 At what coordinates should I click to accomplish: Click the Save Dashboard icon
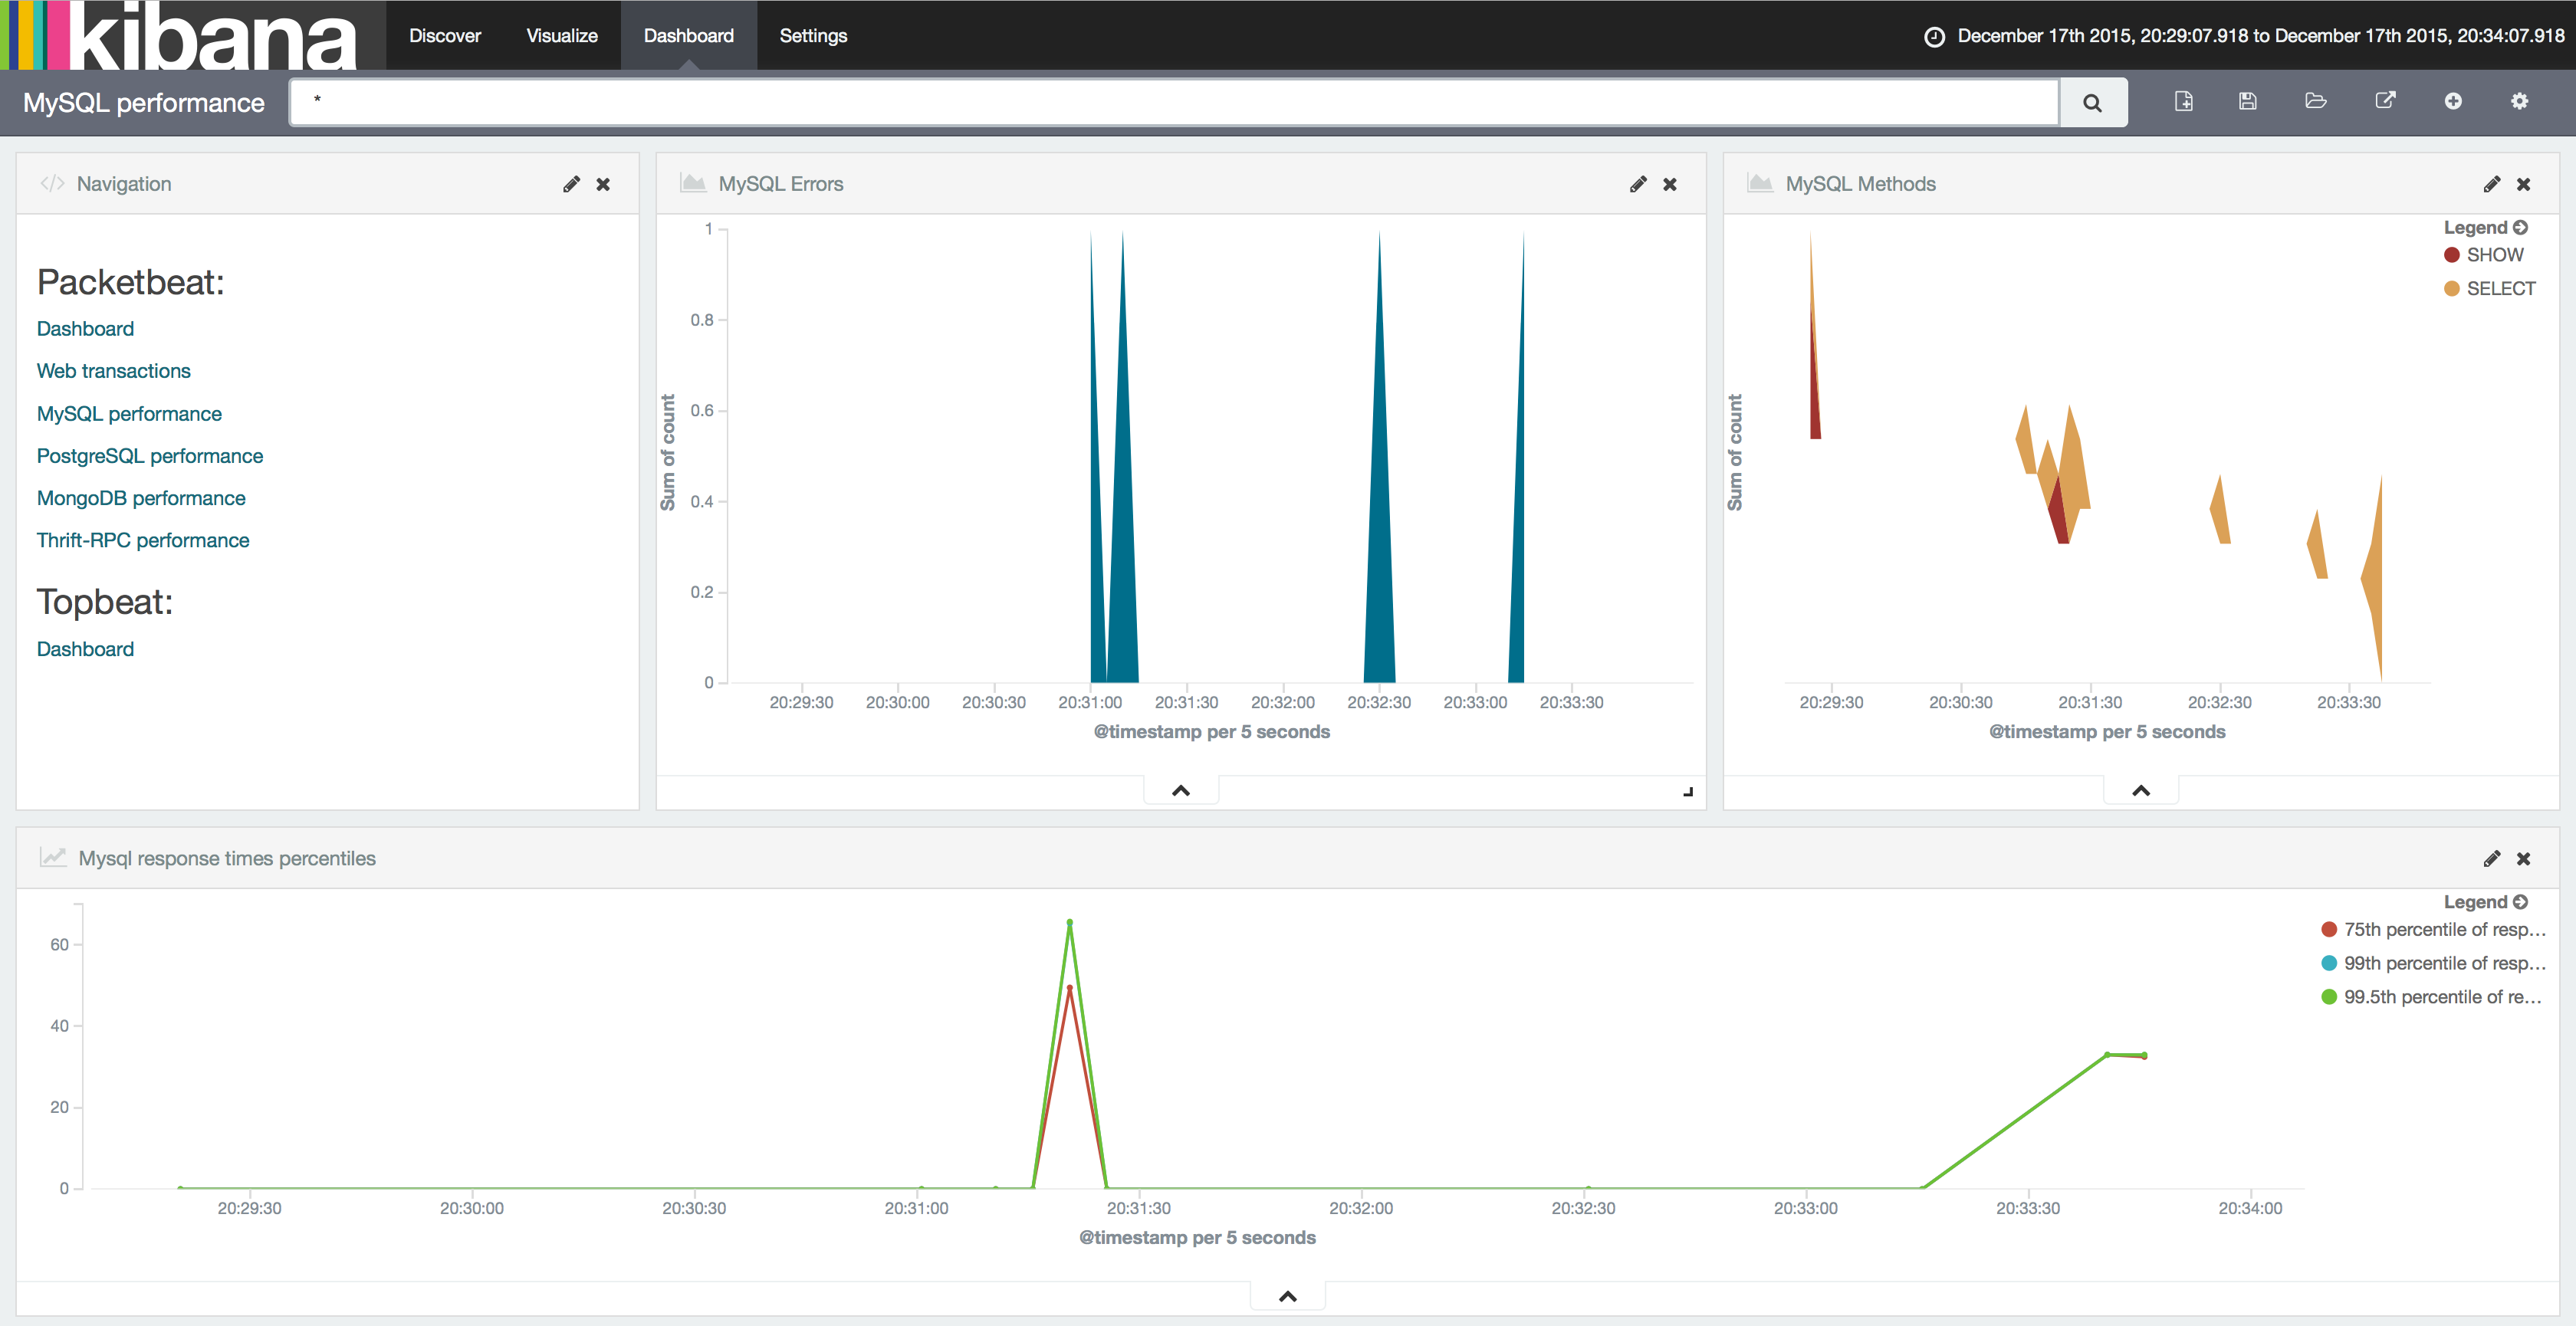click(2248, 101)
